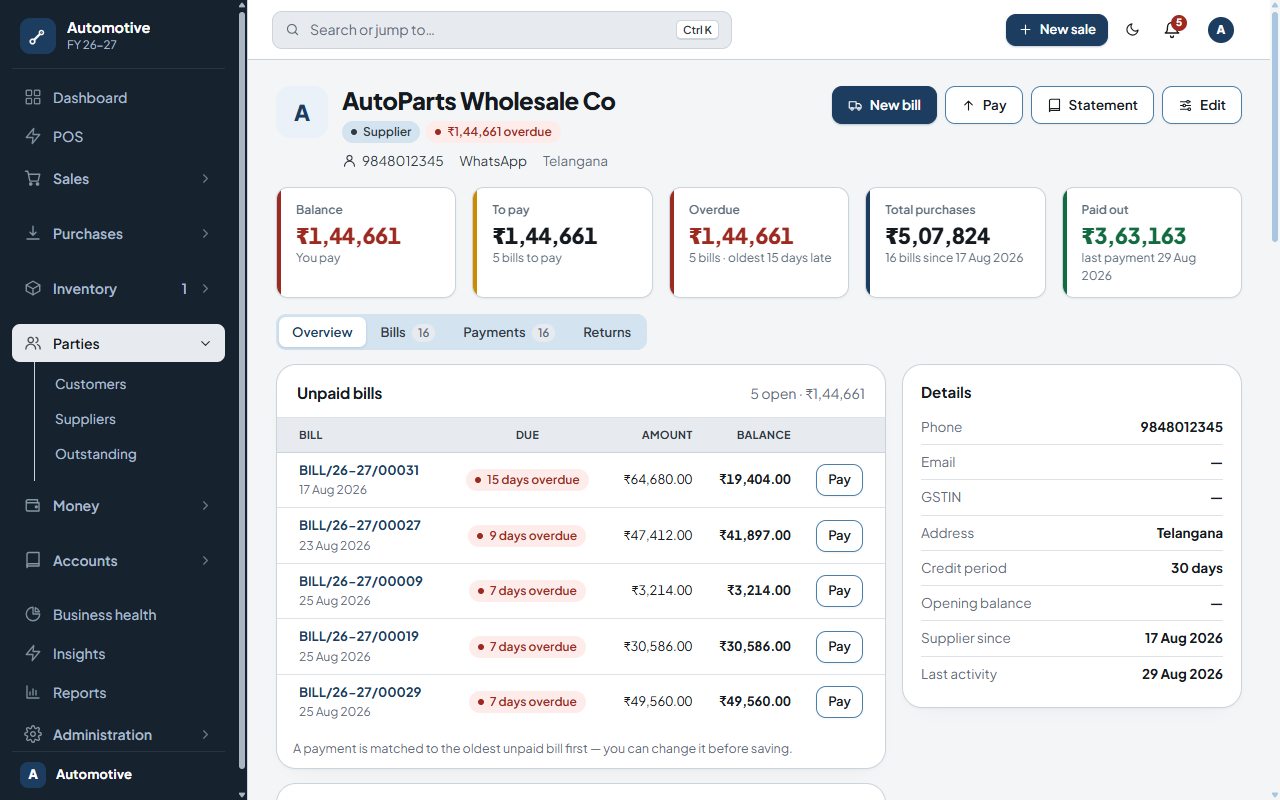Screen dimensions: 1280x800
Task: Click the New sale button
Action: pos(1057,30)
